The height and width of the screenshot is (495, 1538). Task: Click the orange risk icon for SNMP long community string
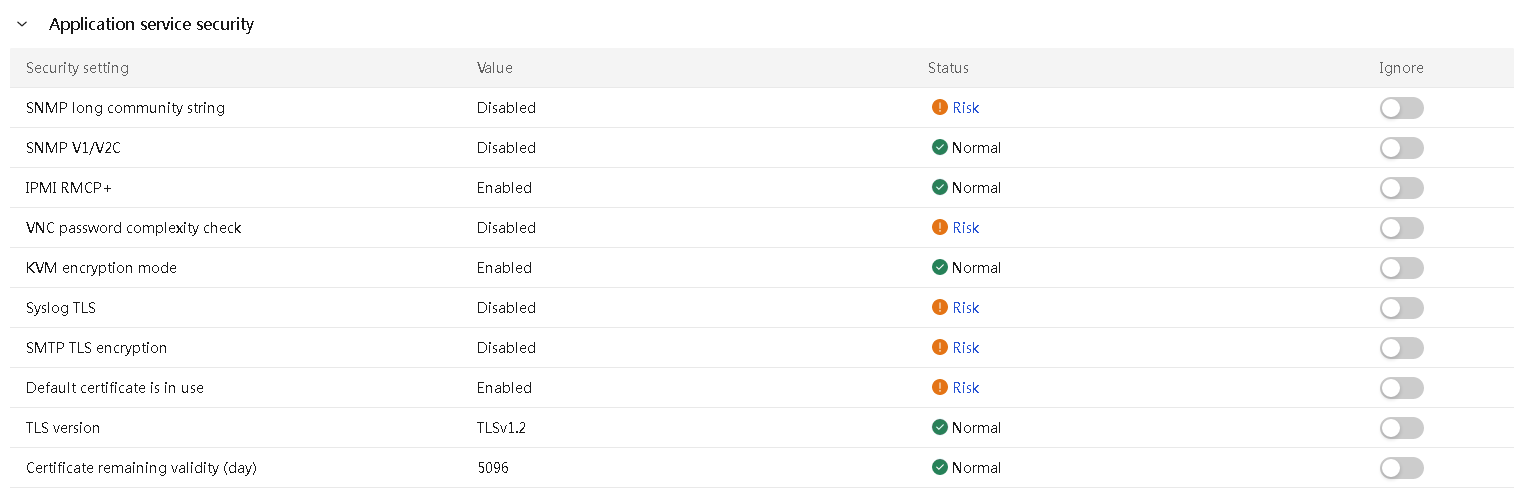[939, 107]
